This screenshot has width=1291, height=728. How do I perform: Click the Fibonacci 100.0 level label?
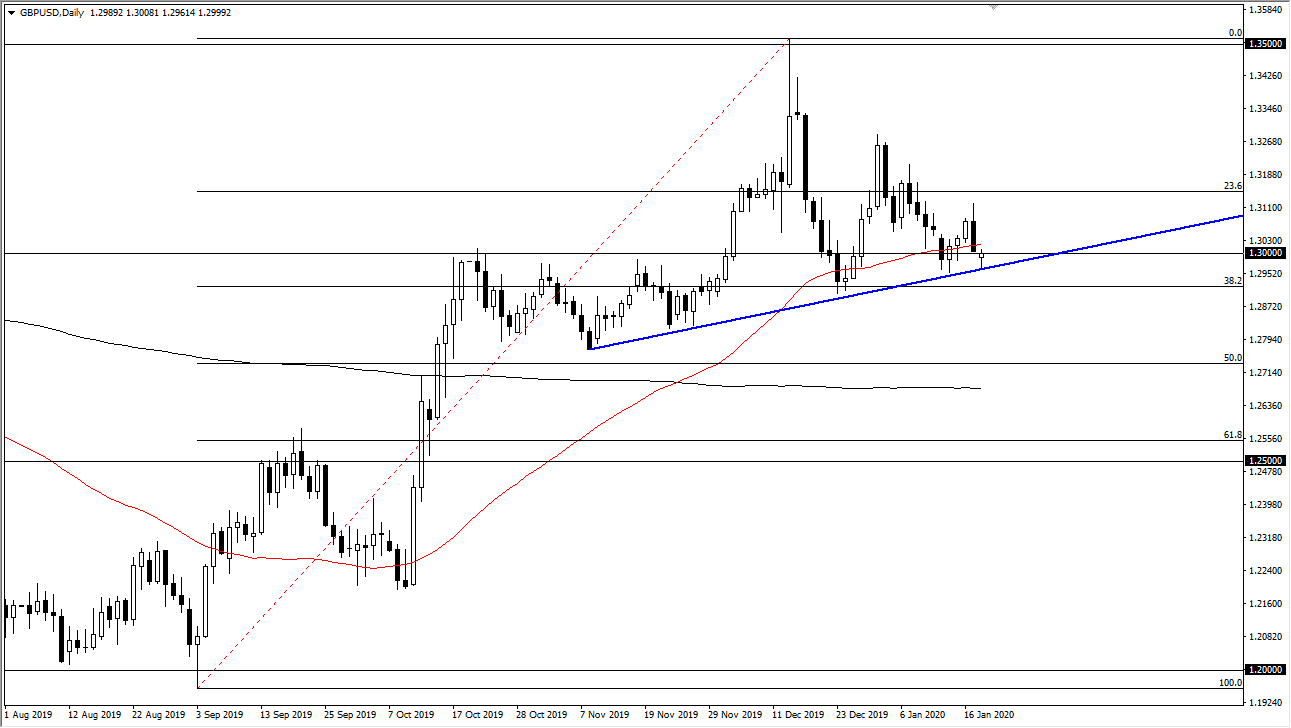click(1230, 682)
